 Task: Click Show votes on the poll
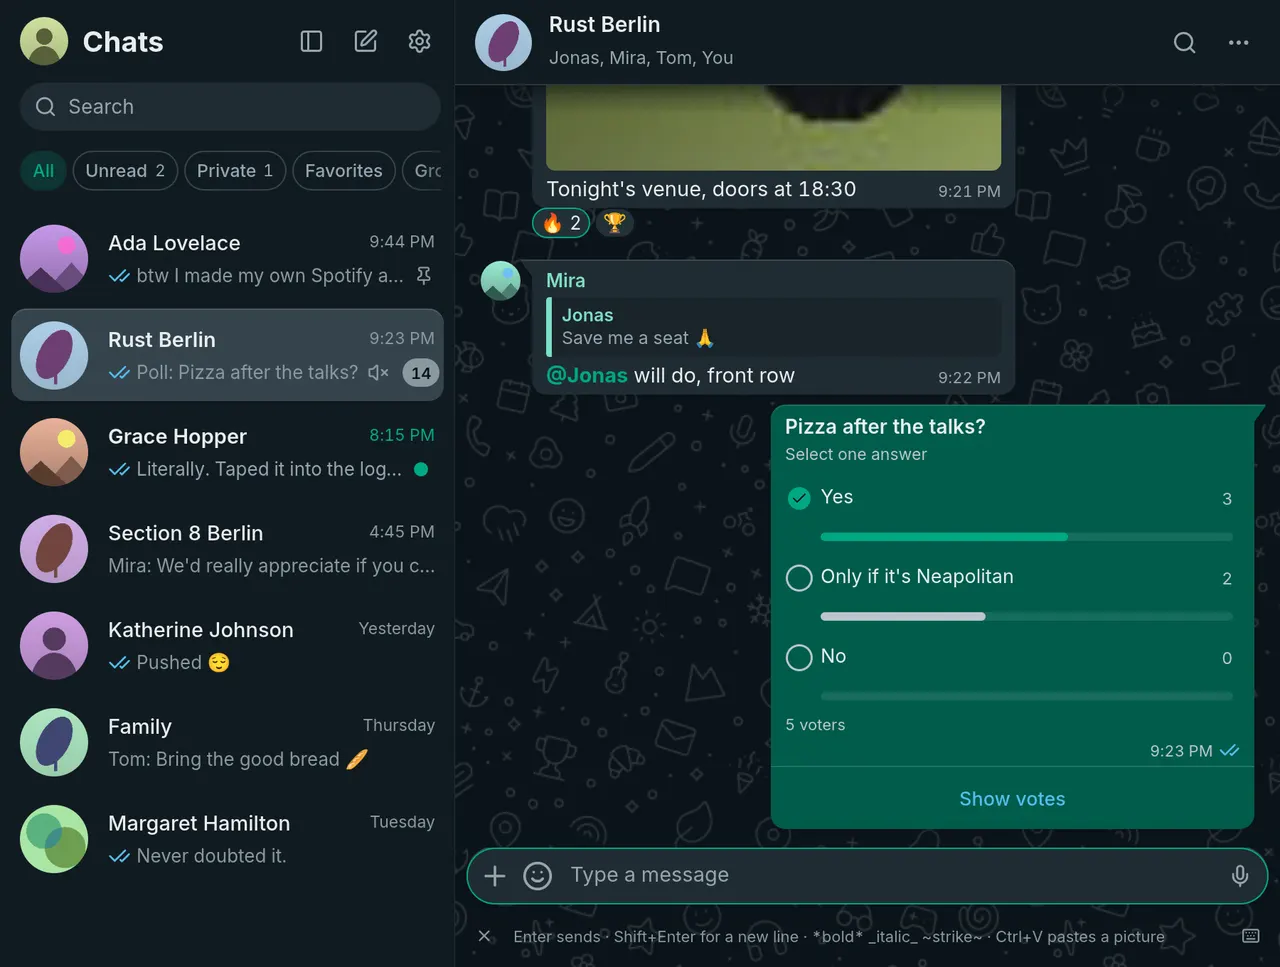click(x=1012, y=799)
